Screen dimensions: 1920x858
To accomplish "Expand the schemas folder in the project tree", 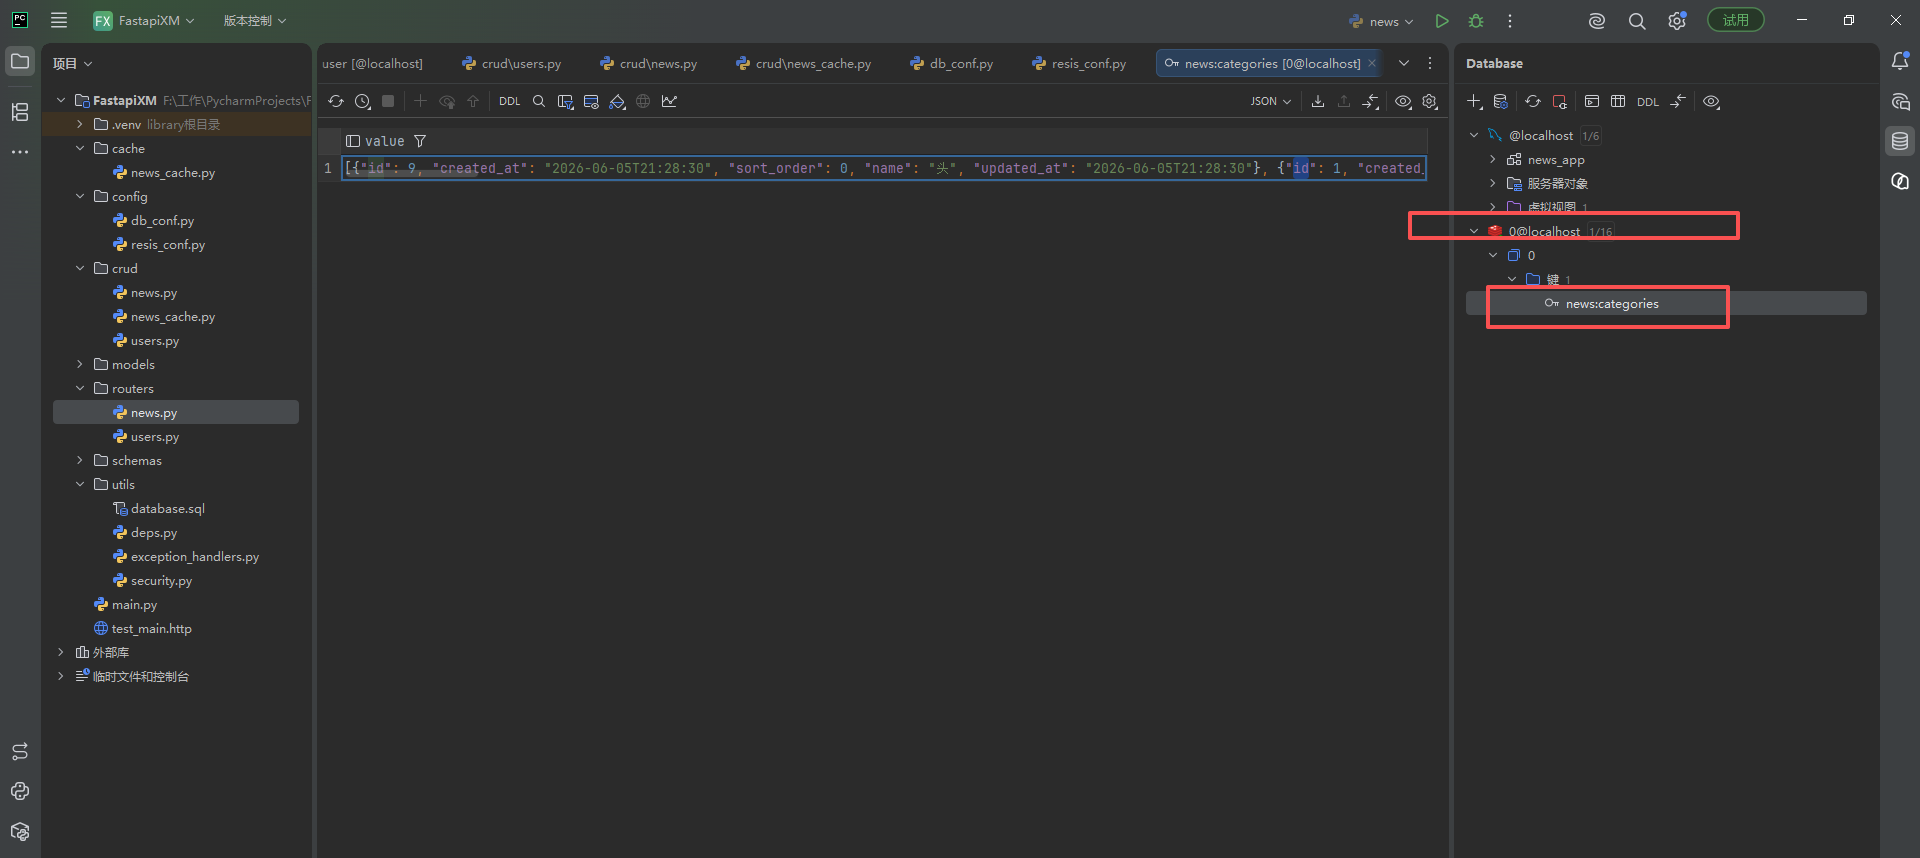I will [80, 460].
